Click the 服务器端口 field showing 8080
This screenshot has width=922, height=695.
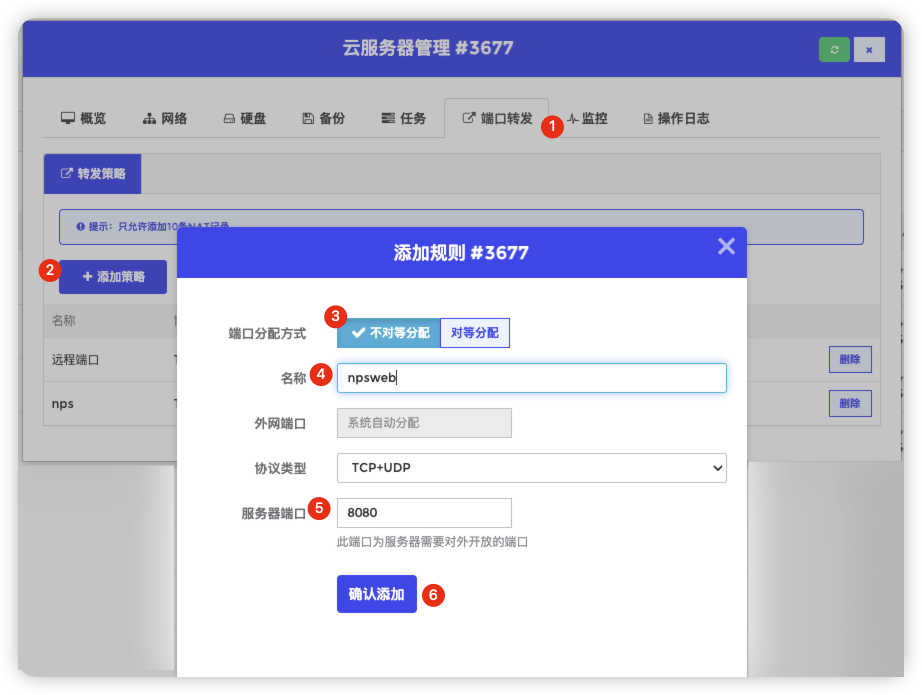point(424,513)
